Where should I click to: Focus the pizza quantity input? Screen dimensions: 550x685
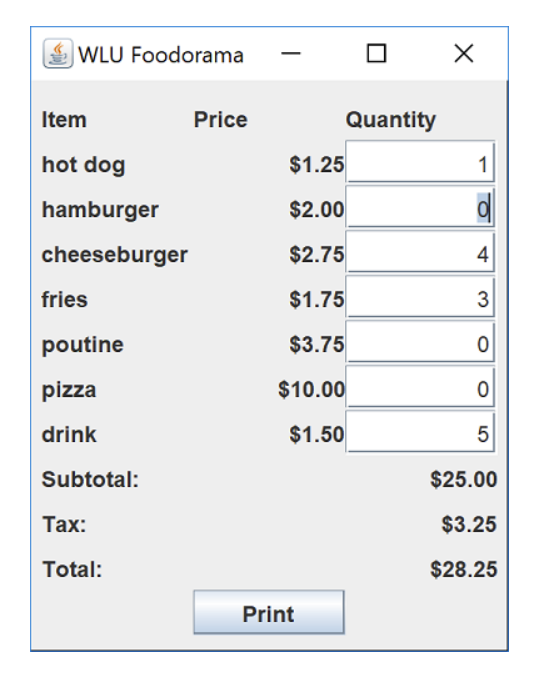point(420,387)
